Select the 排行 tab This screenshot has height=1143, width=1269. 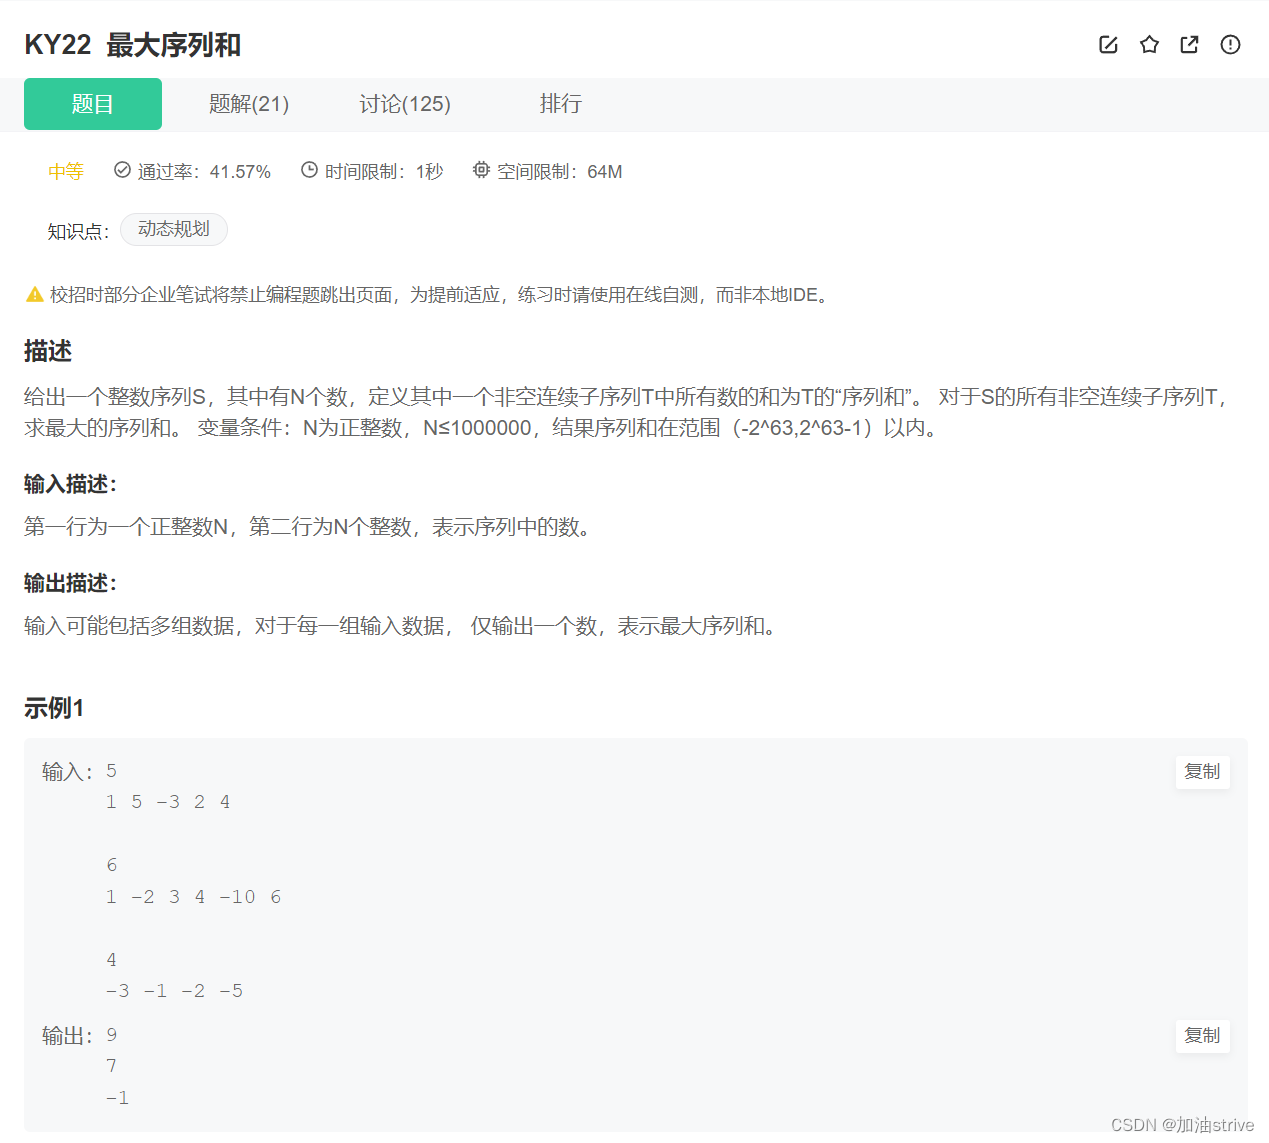pos(561,103)
